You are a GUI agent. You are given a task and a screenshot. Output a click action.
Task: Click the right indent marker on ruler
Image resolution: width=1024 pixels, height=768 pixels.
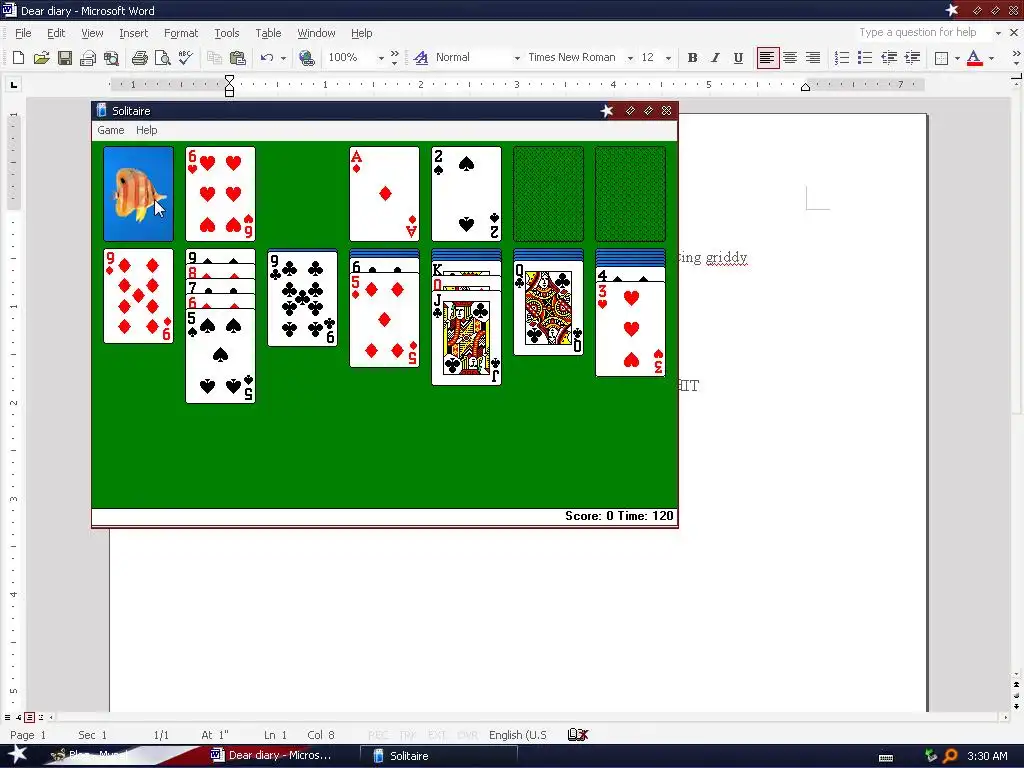tap(805, 88)
